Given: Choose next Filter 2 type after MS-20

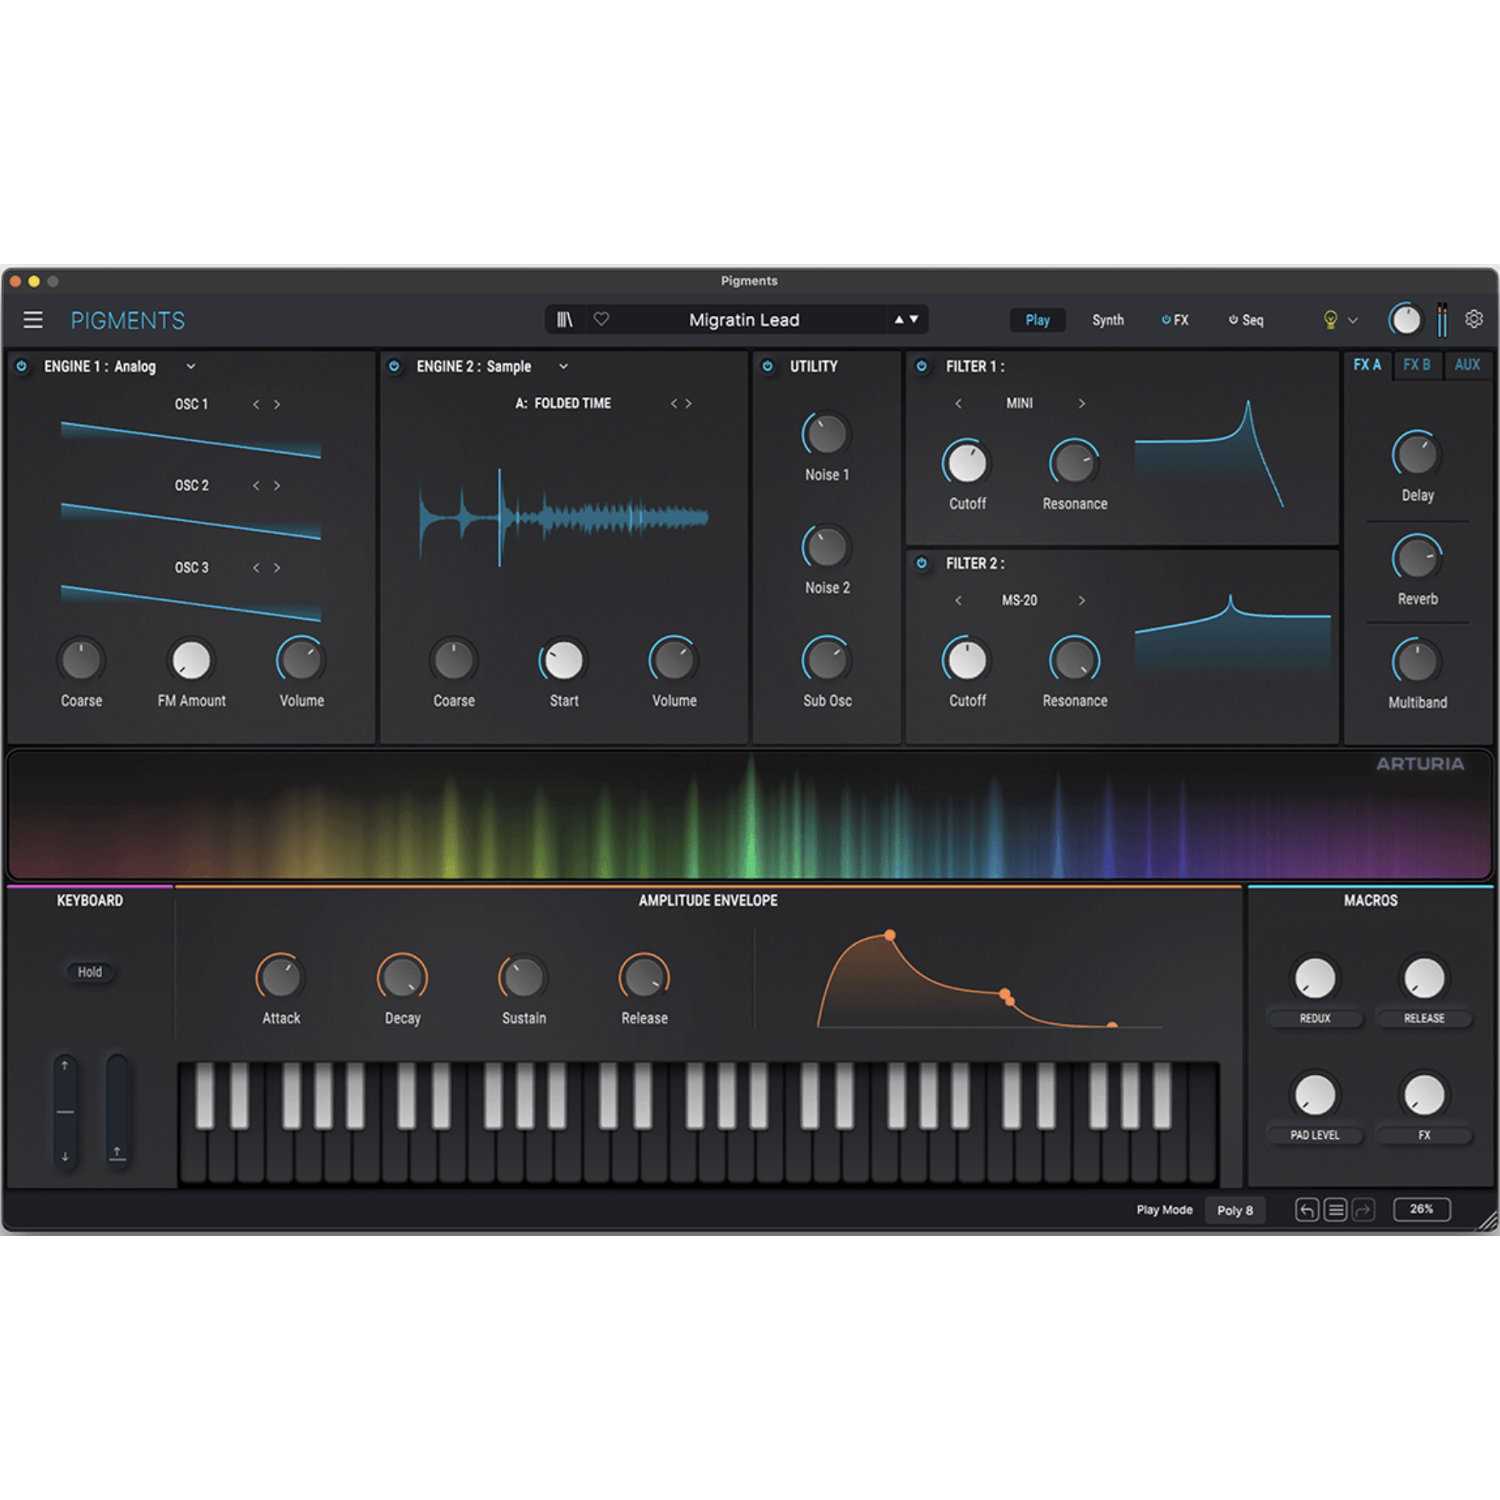Looking at the screenshot, I should pyautogui.click(x=1081, y=600).
